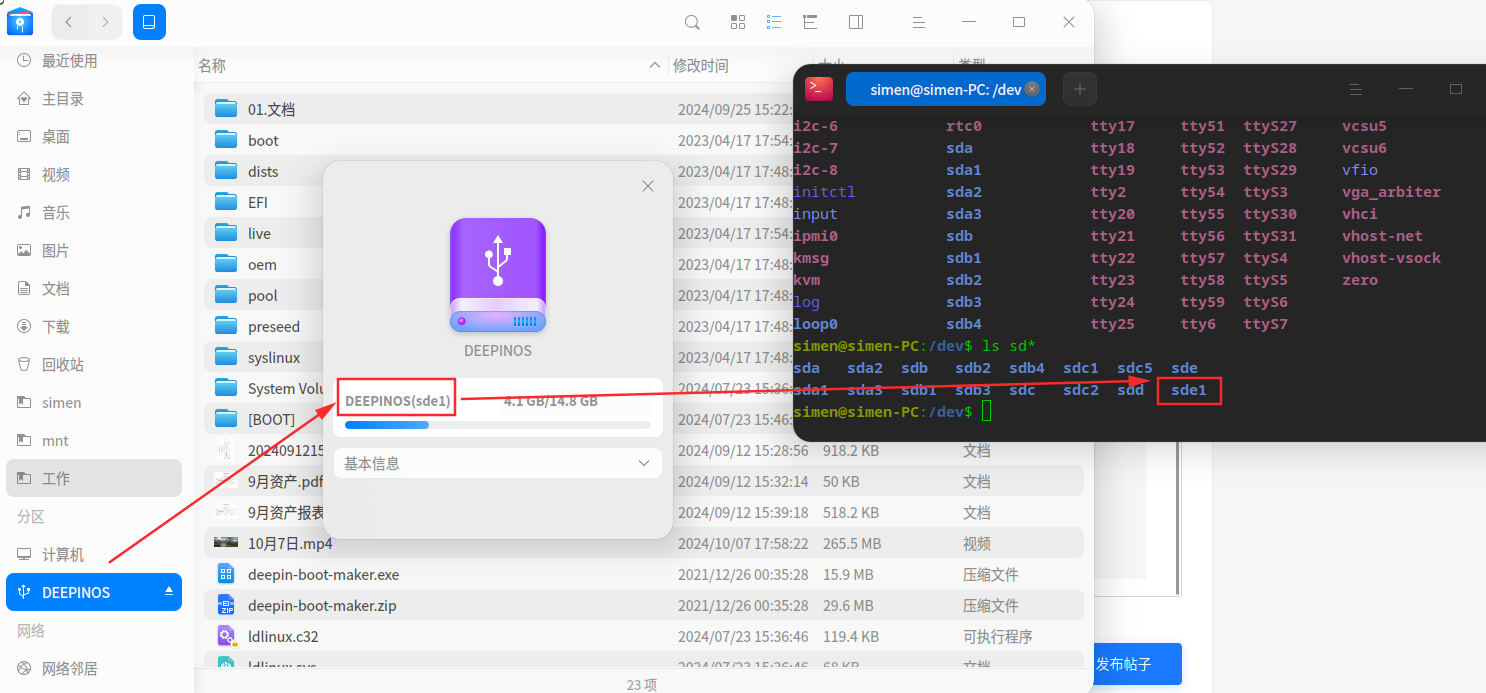The height and width of the screenshot is (693, 1486).
Task: Open 最近使用 in the sidebar
Action: tap(94, 61)
